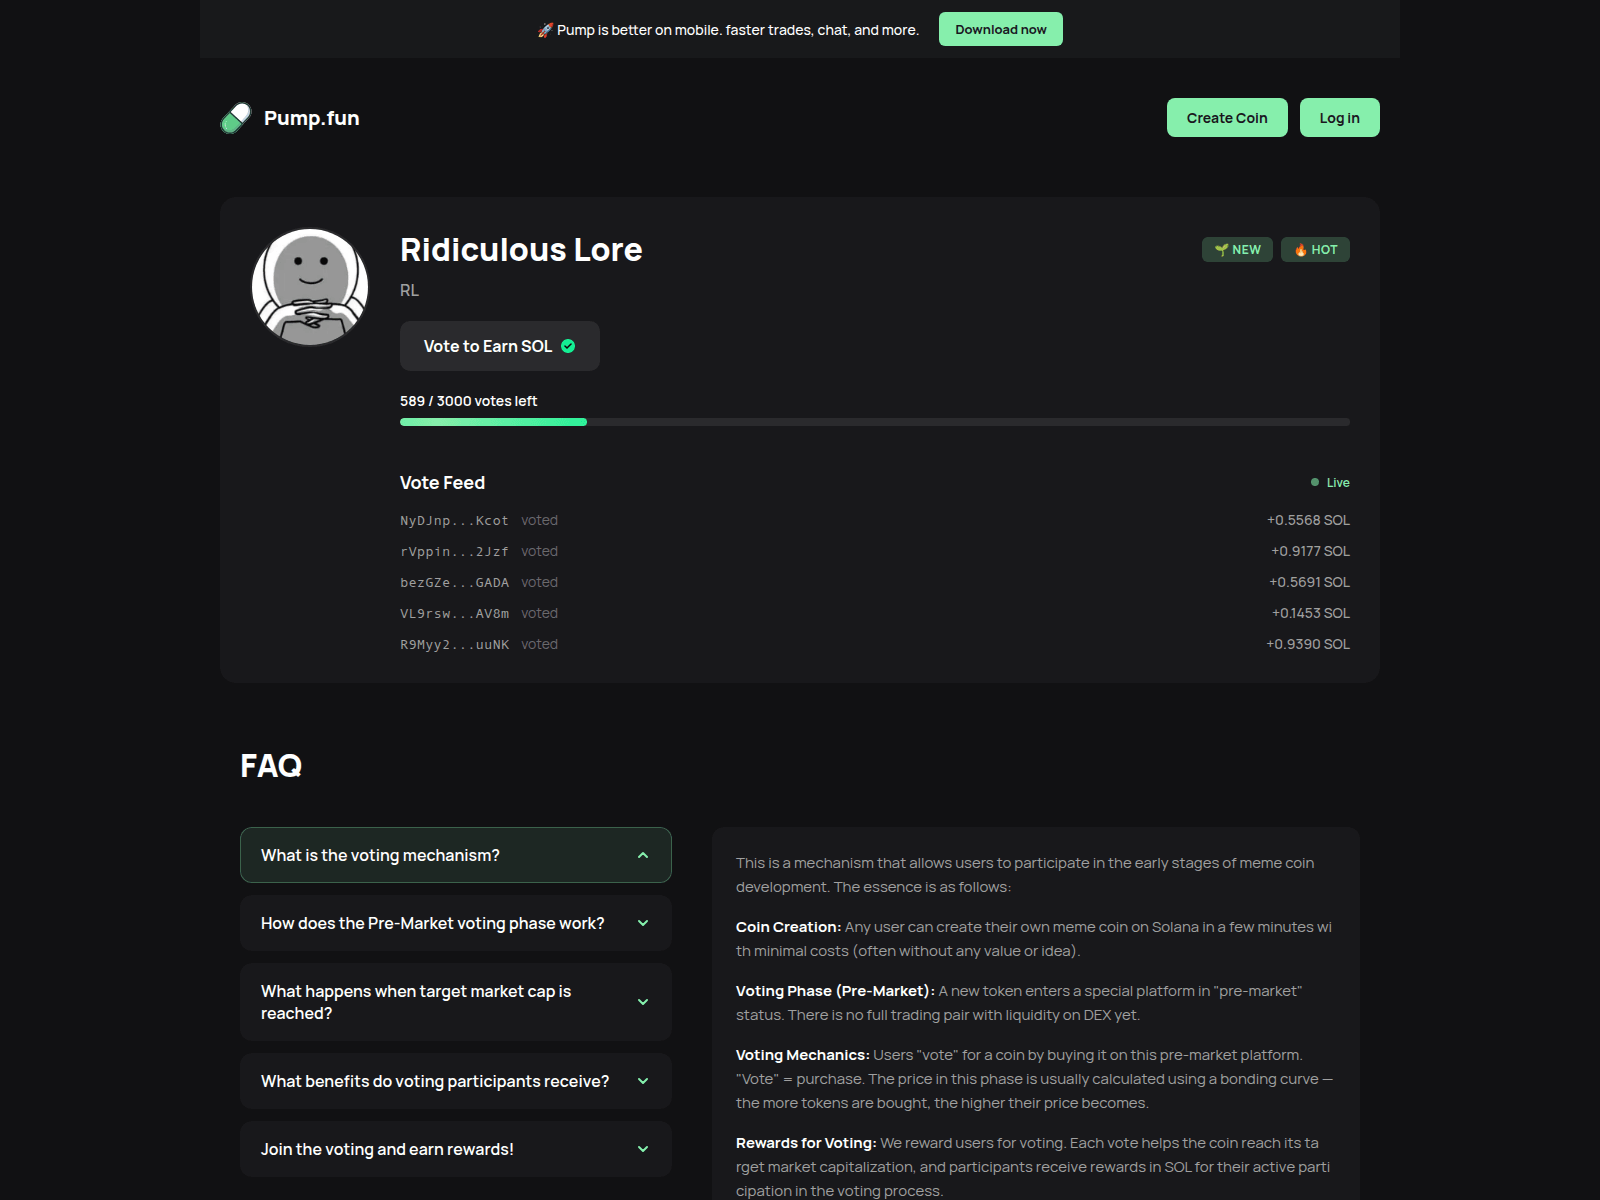Click the 'Rewards for Voting:' bold term
Viewport: 1600px width, 1200px height.
[806, 1143]
